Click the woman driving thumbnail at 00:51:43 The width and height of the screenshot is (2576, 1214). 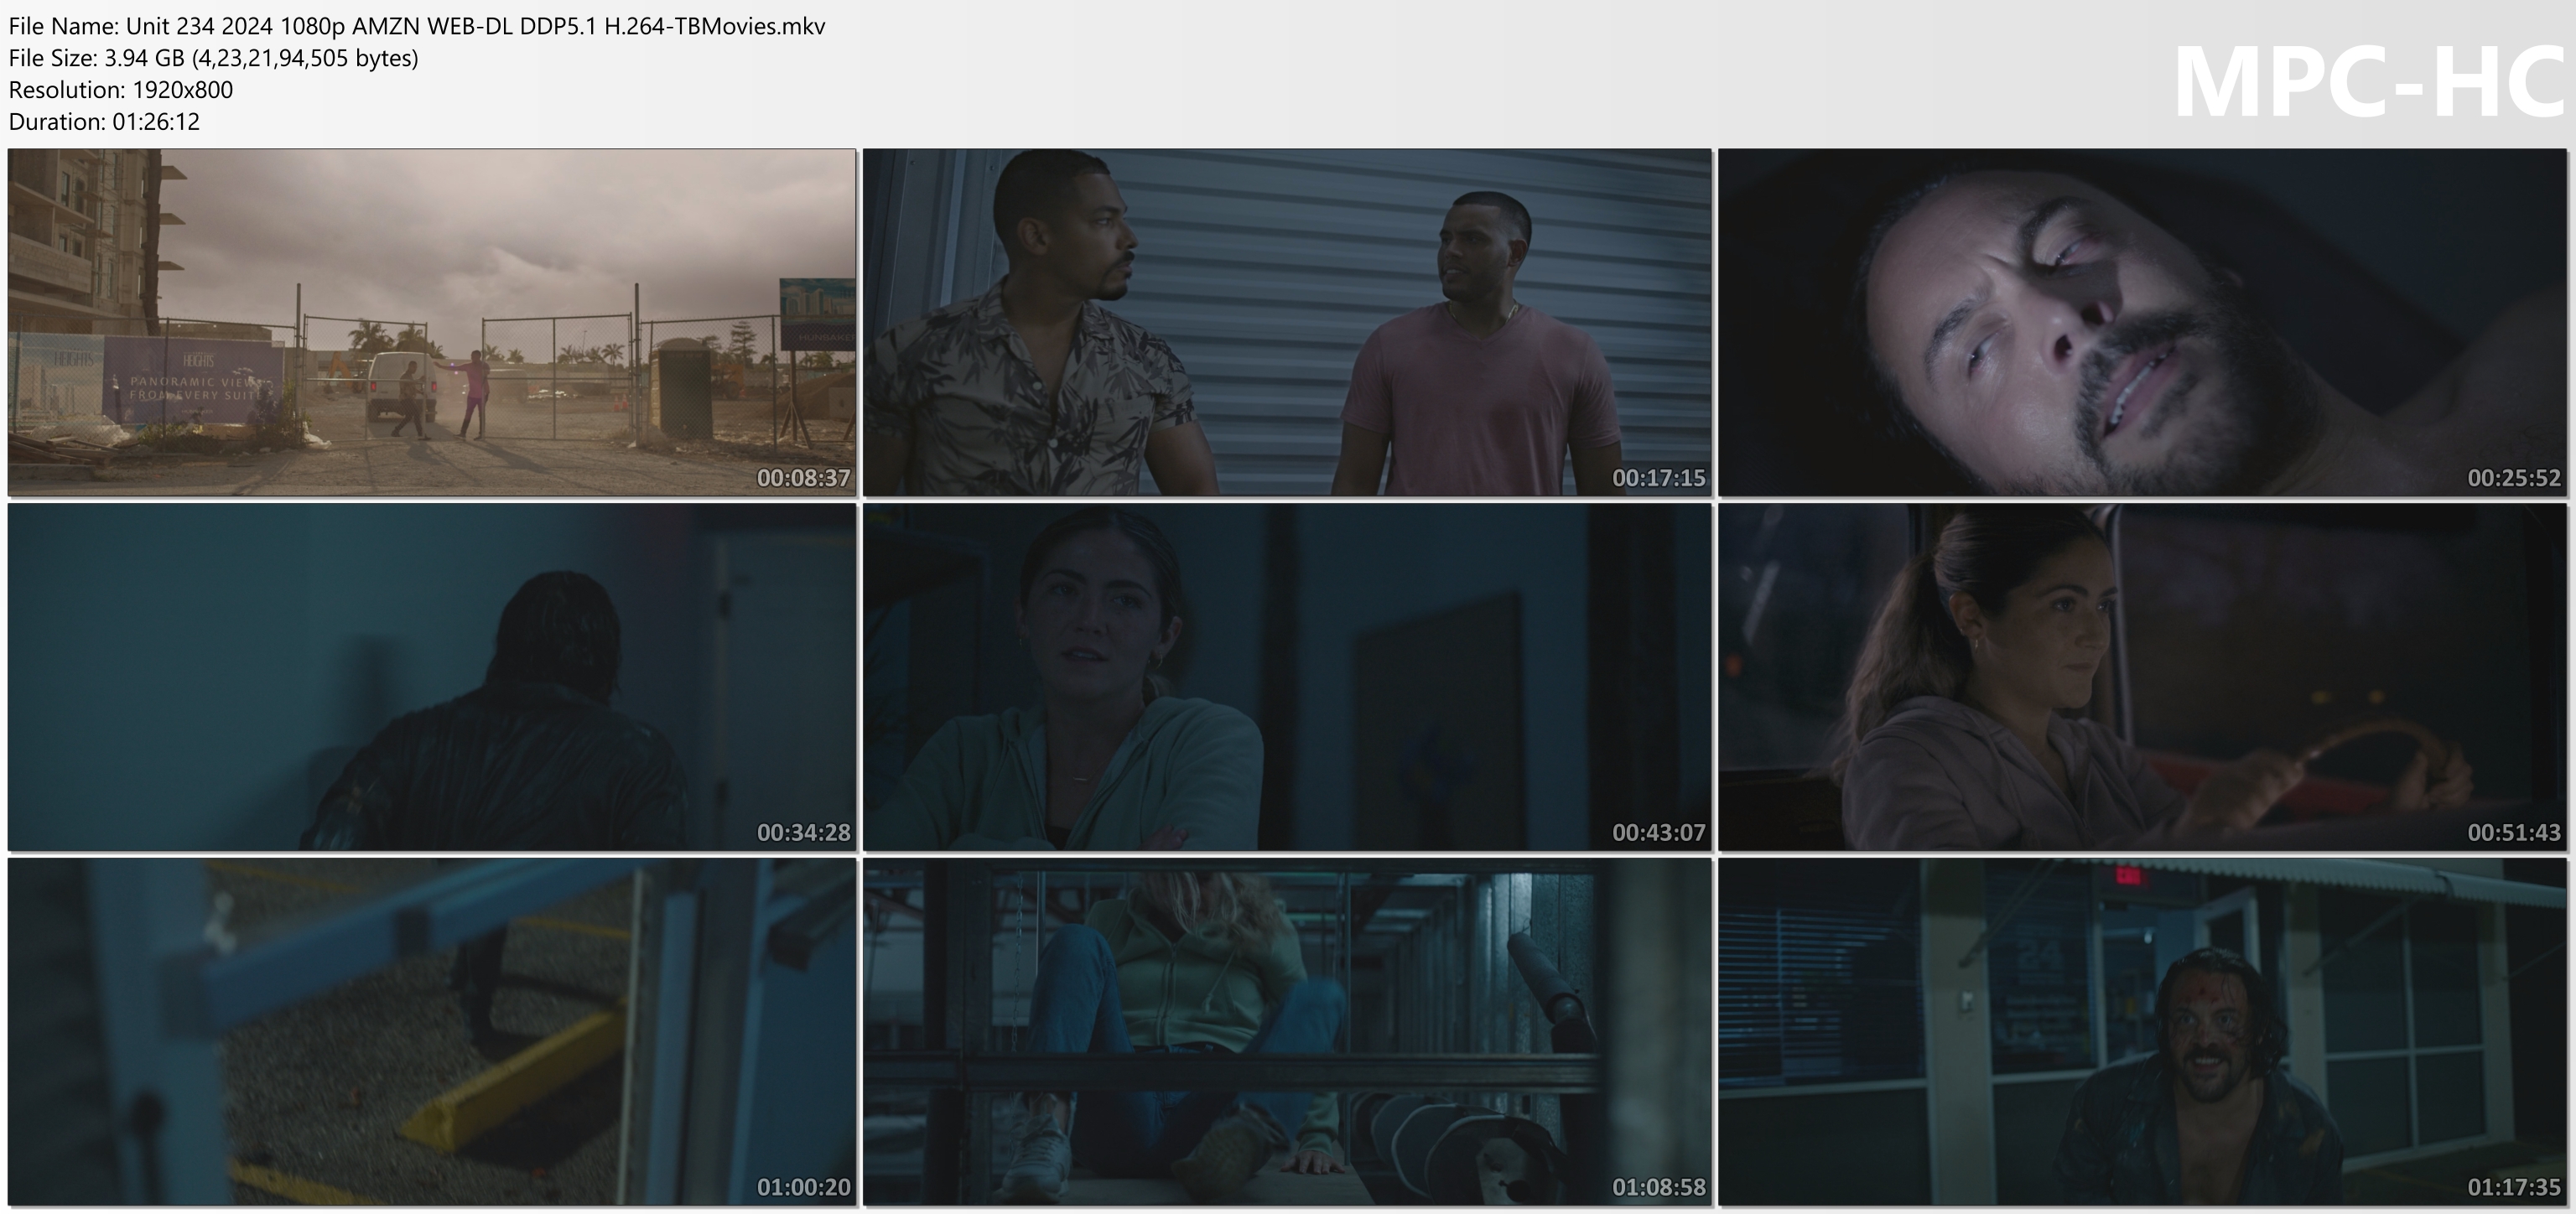[x=2142, y=677]
